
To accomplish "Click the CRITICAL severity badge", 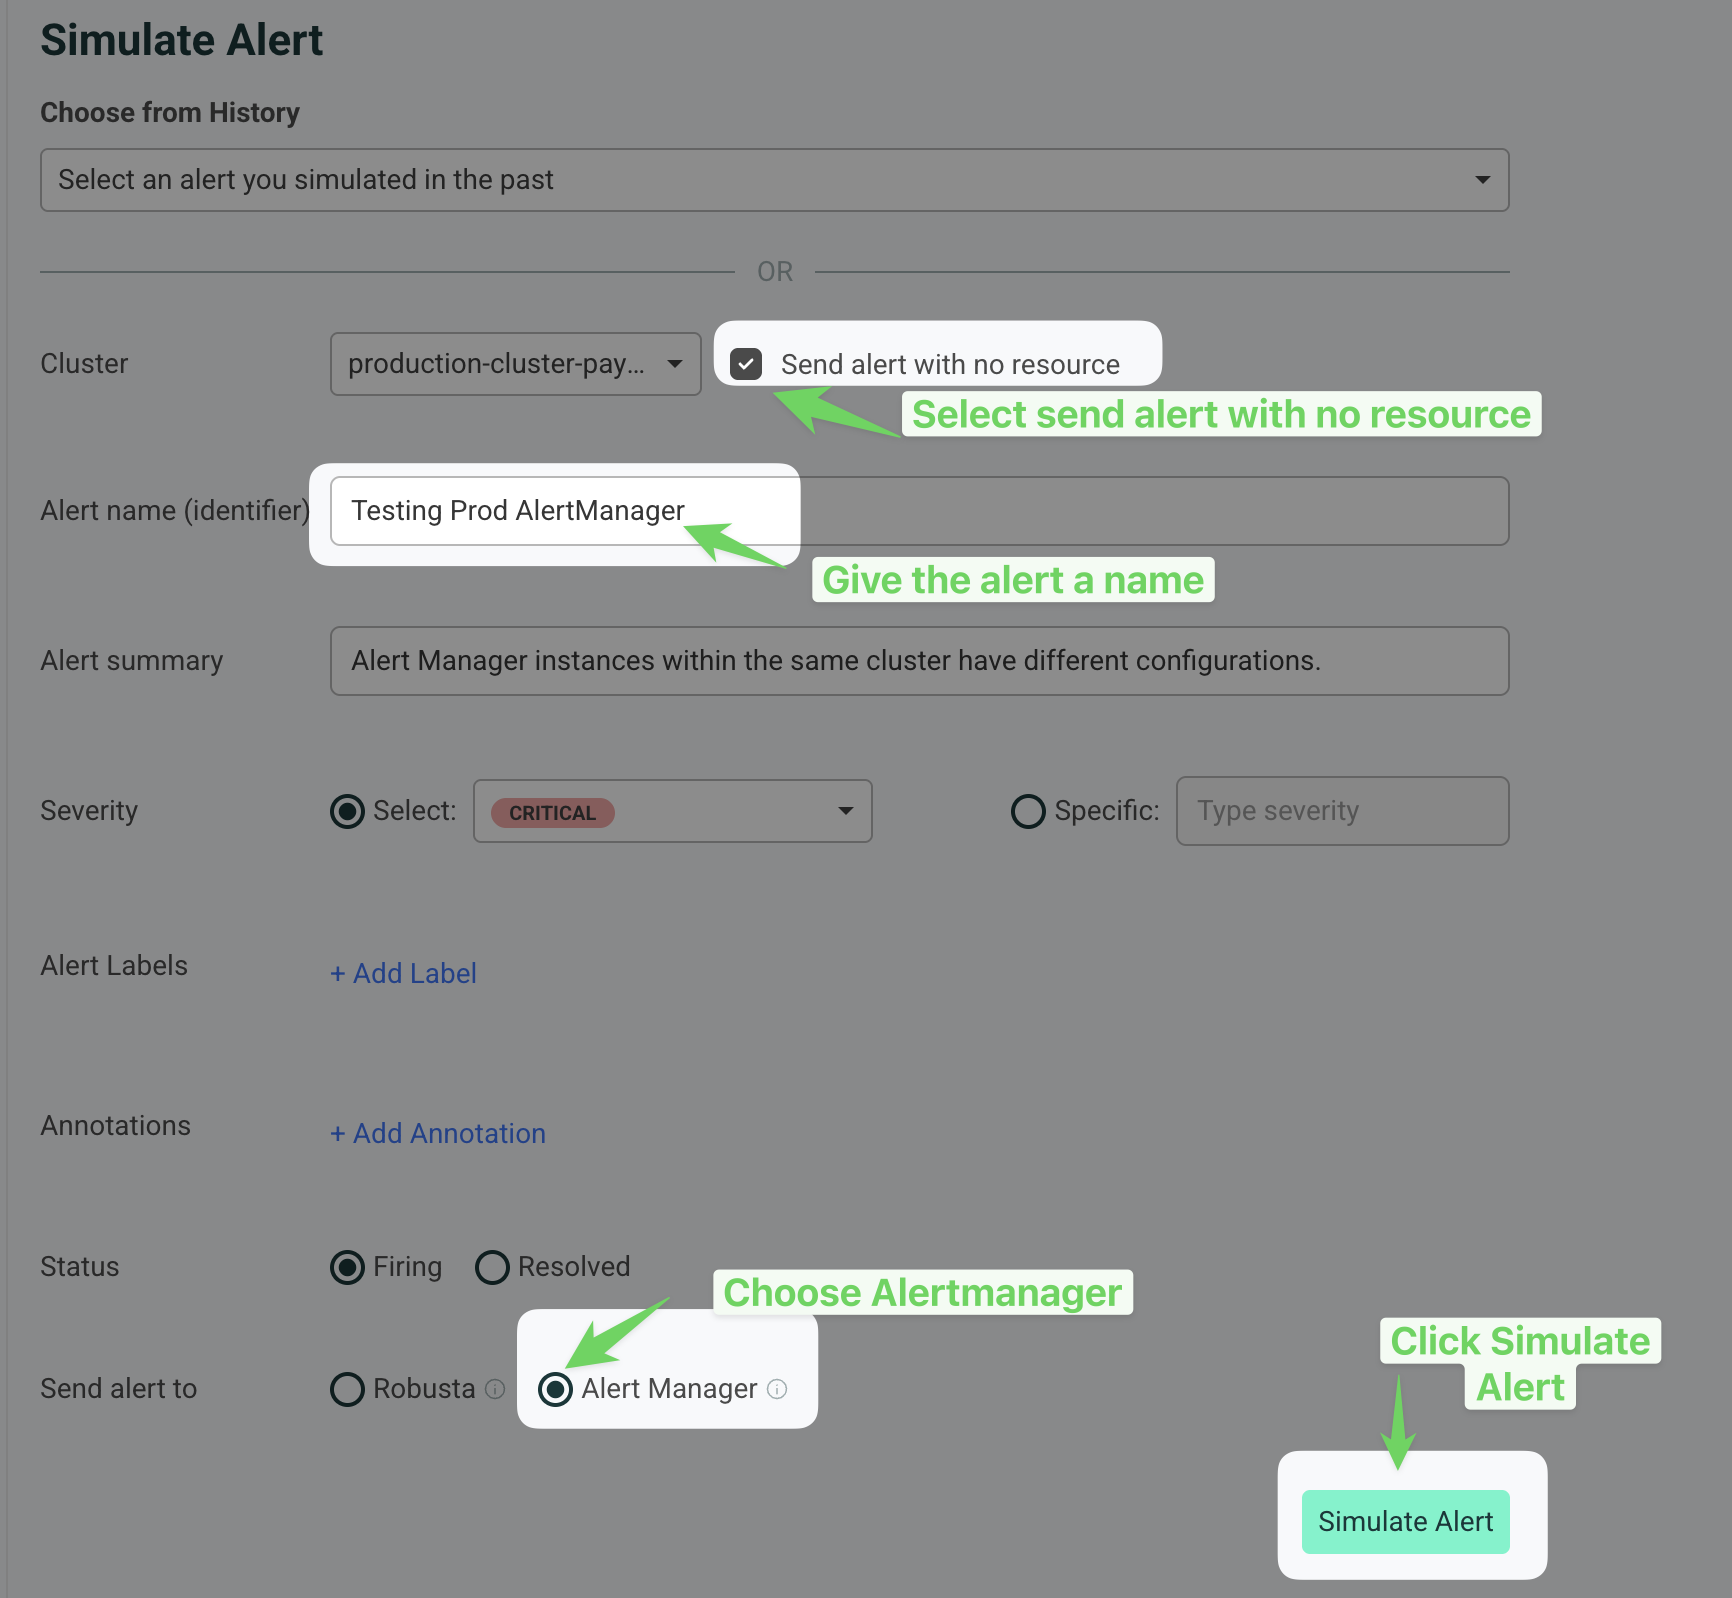I will 552,812.
